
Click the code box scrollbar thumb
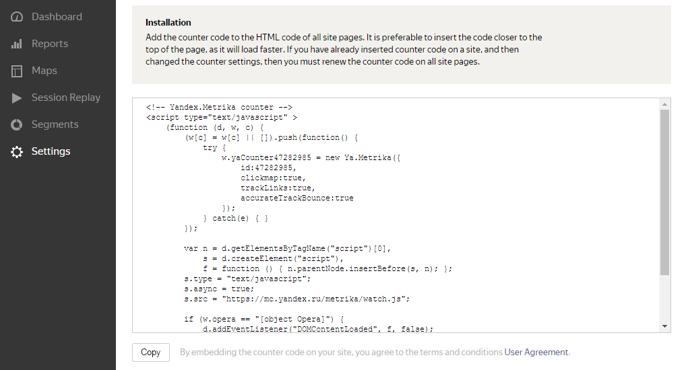click(664, 192)
